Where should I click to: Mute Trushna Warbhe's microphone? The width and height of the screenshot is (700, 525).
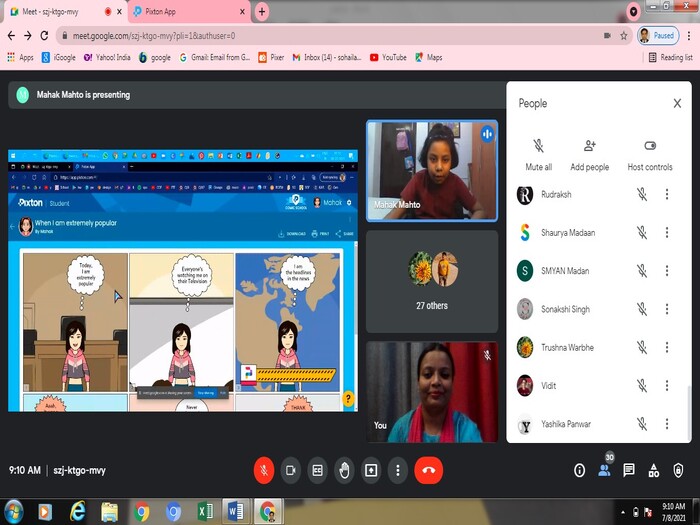pos(642,347)
